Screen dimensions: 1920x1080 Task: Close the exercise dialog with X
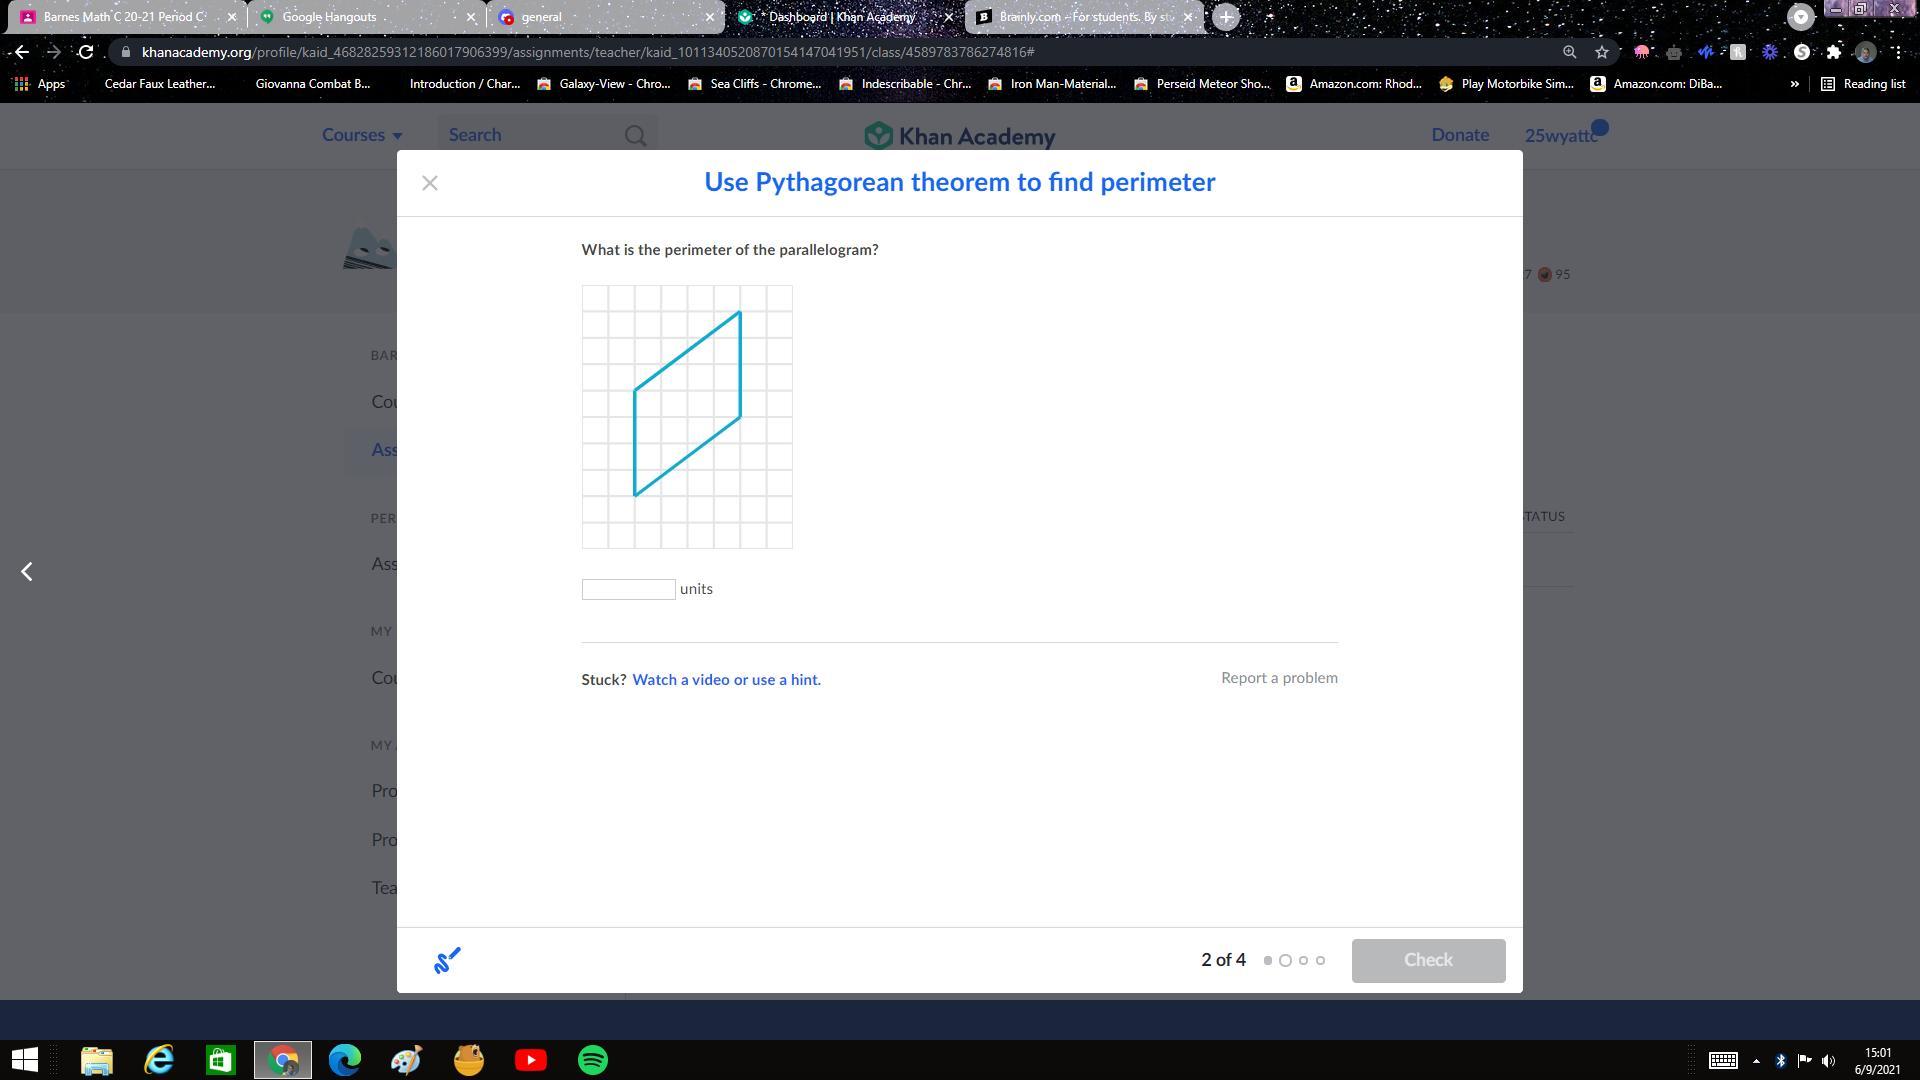coord(430,183)
